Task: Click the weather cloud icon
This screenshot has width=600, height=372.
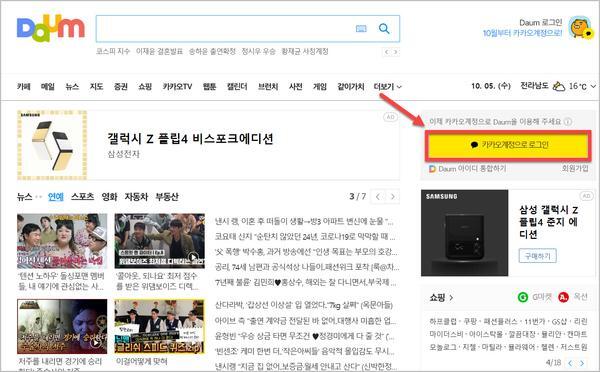Action: [559, 86]
